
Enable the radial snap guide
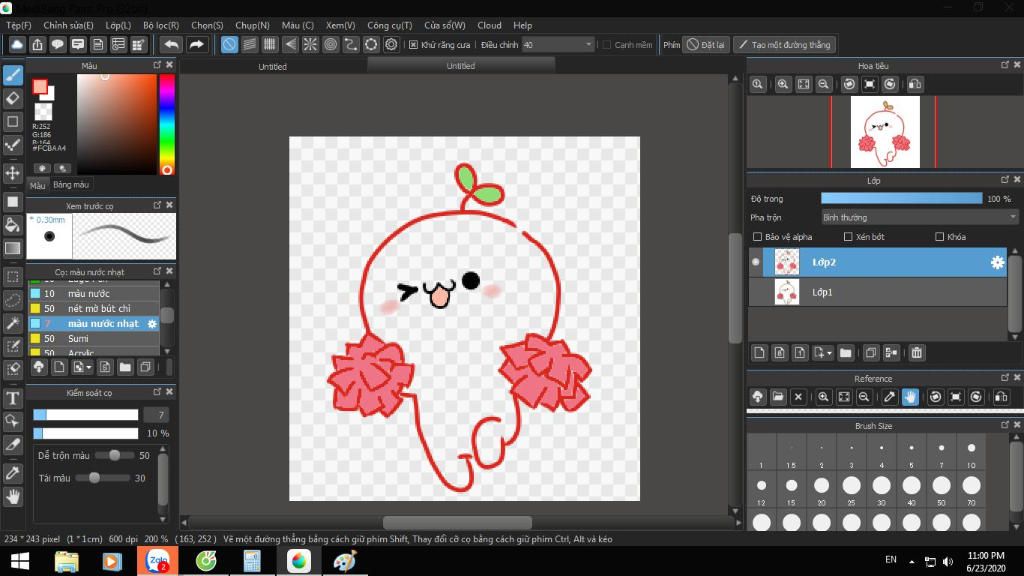click(x=310, y=44)
